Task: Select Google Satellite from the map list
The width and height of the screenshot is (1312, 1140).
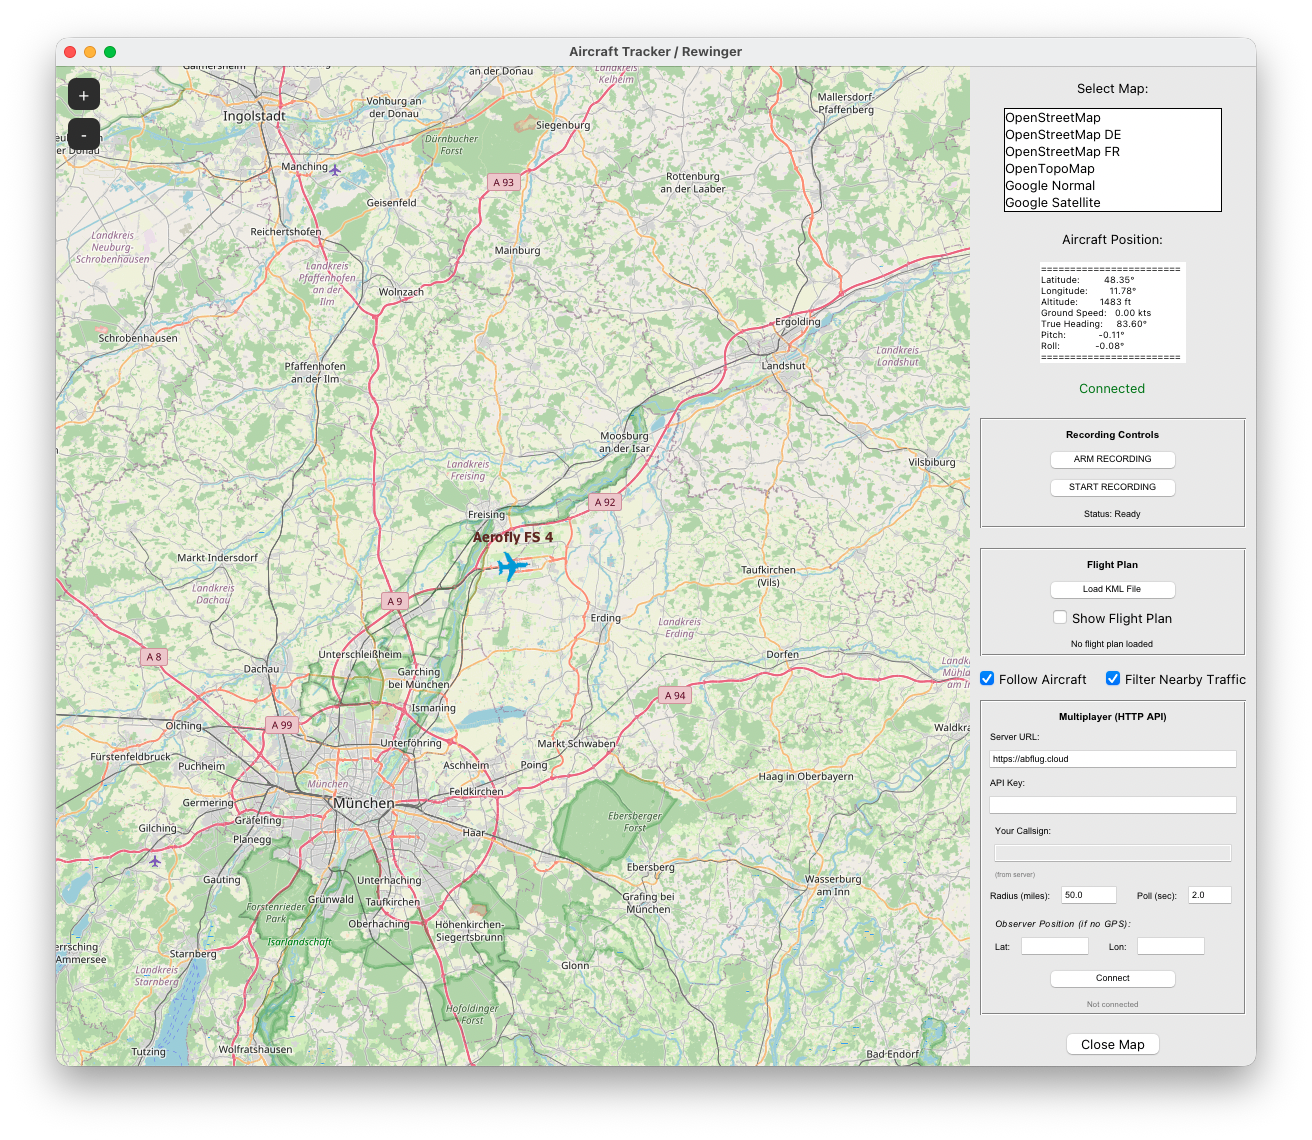Action: coord(1057,202)
